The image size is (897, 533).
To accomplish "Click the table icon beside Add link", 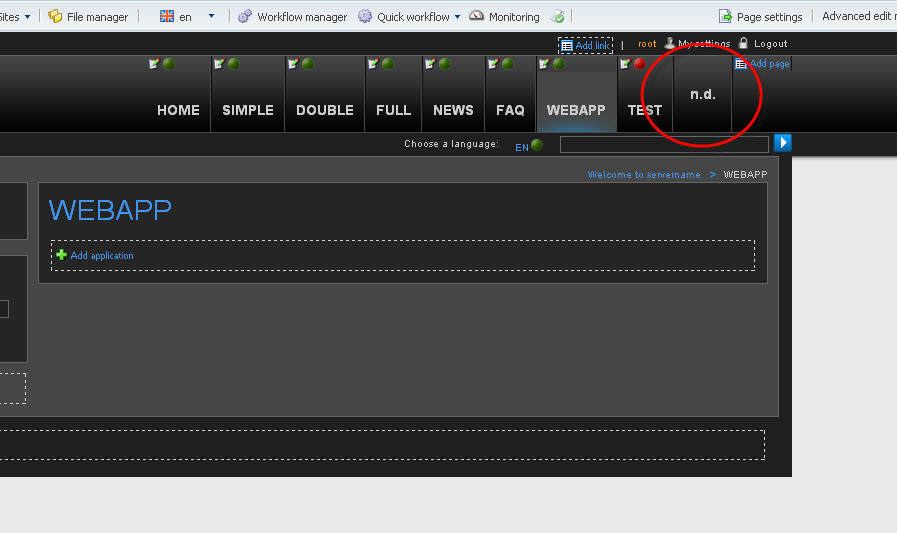I will click(x=567, y=46).
